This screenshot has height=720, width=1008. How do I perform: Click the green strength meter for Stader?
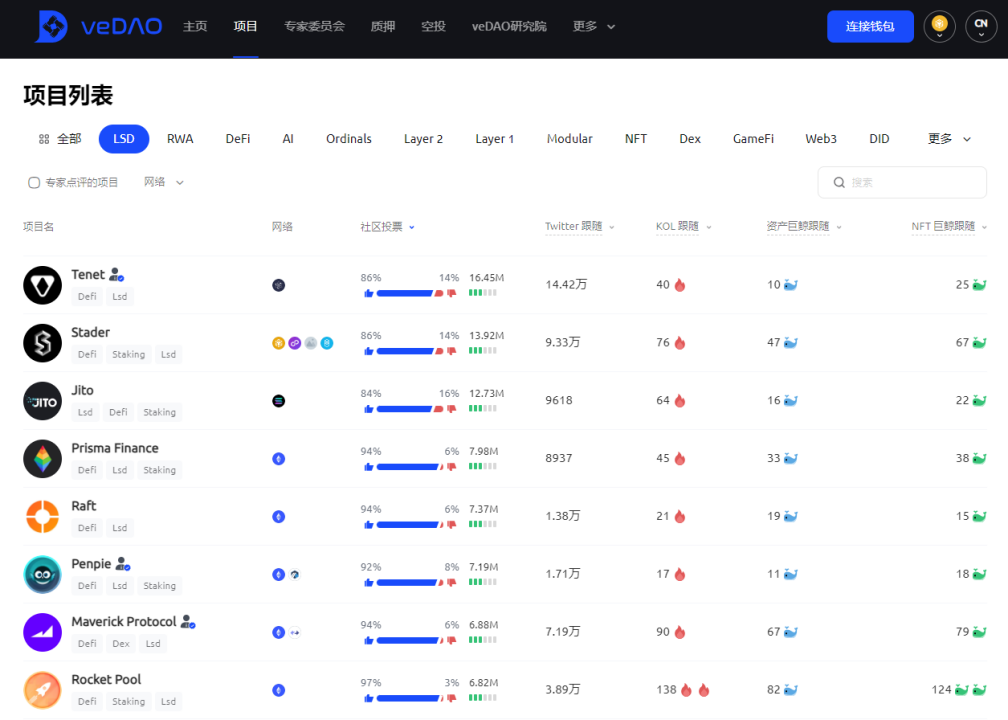[x=483, y=350]
